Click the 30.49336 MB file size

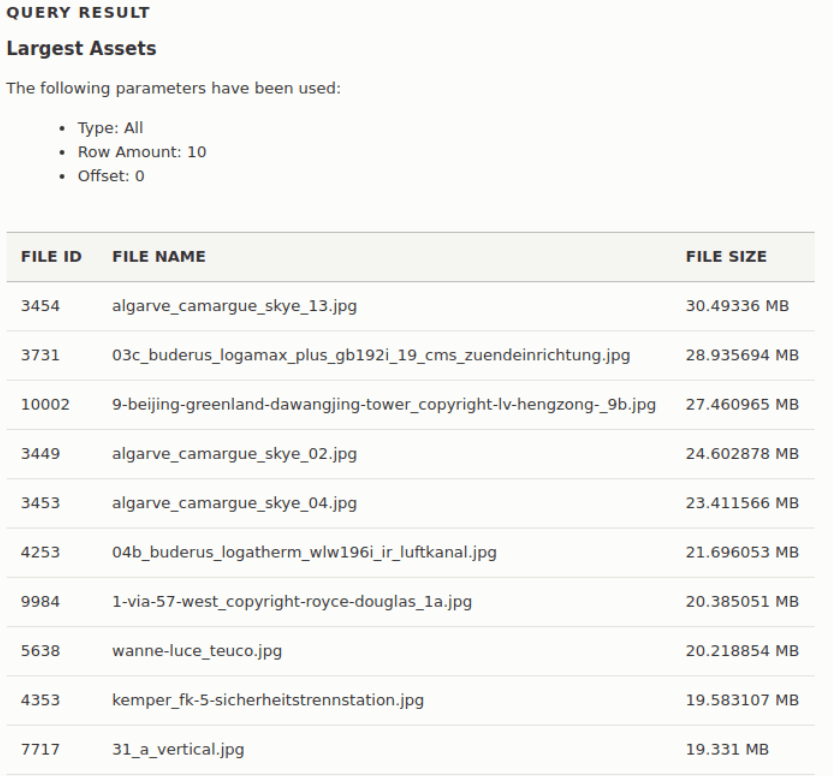point(737,306)
